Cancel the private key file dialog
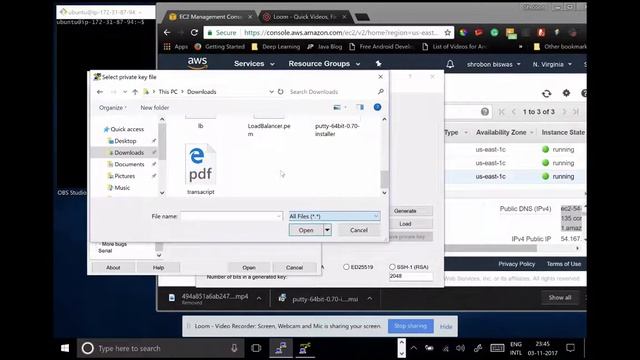The image size is (640, 360). (x=359, y=230)
